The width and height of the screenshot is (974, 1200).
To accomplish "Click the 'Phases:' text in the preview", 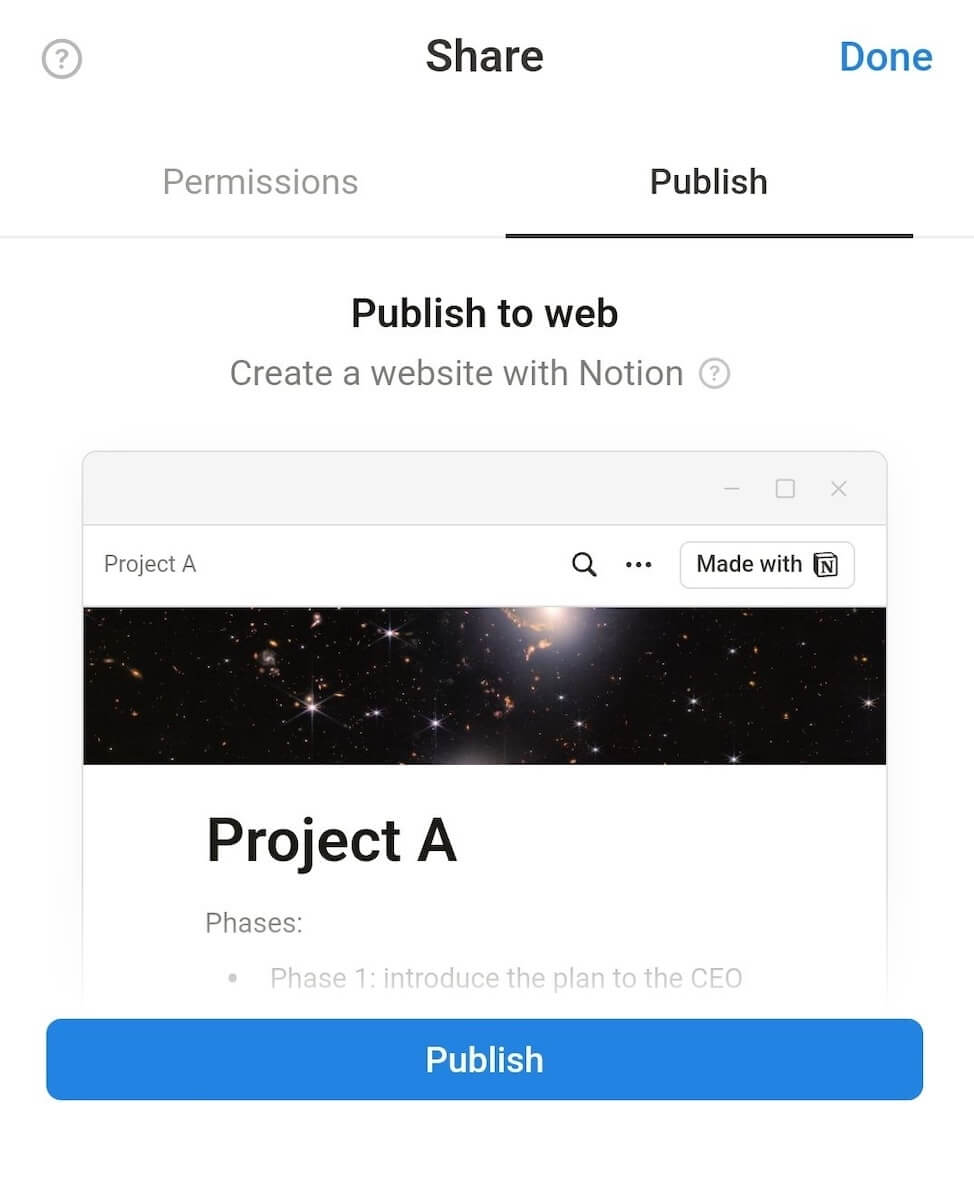I will [254, 922].
